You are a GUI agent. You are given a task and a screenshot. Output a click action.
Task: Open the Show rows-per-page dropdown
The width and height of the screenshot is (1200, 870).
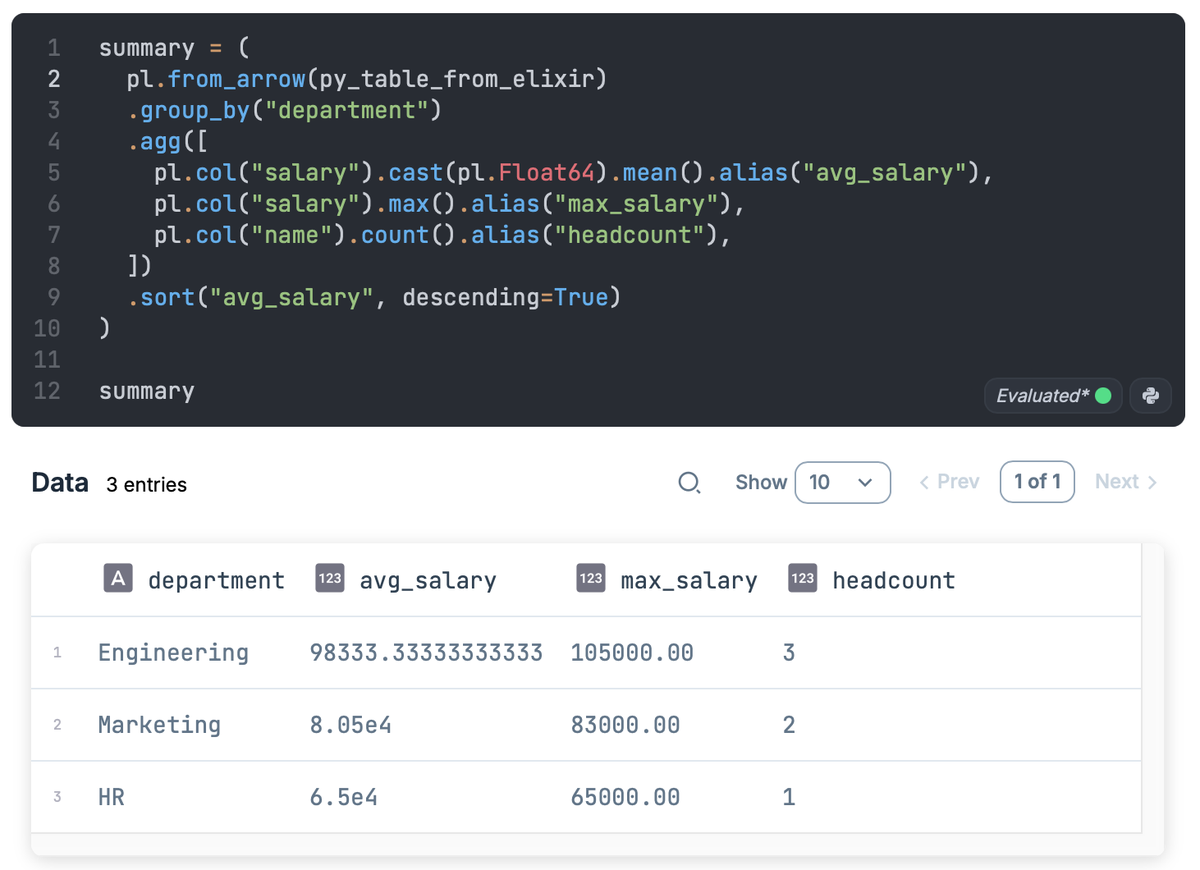(x=842, y=482)
